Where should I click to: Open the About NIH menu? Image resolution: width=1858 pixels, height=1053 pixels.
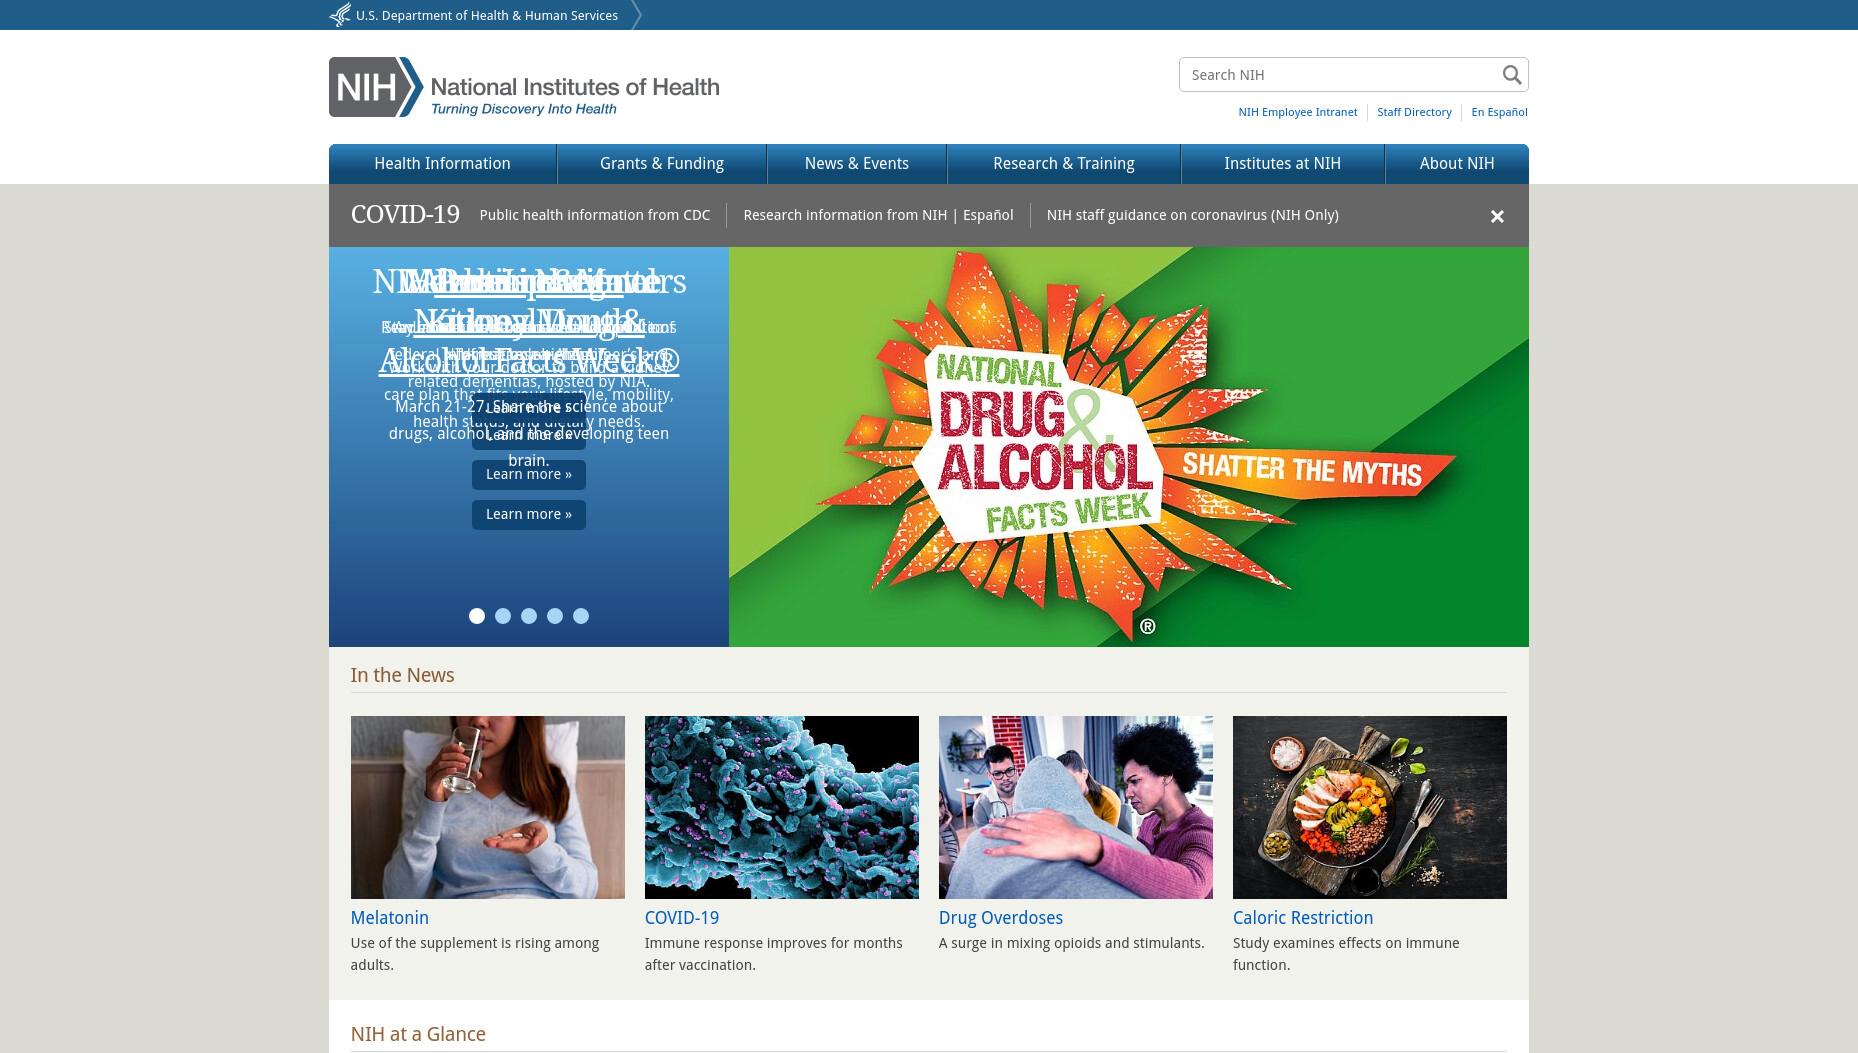[1457, 164]
